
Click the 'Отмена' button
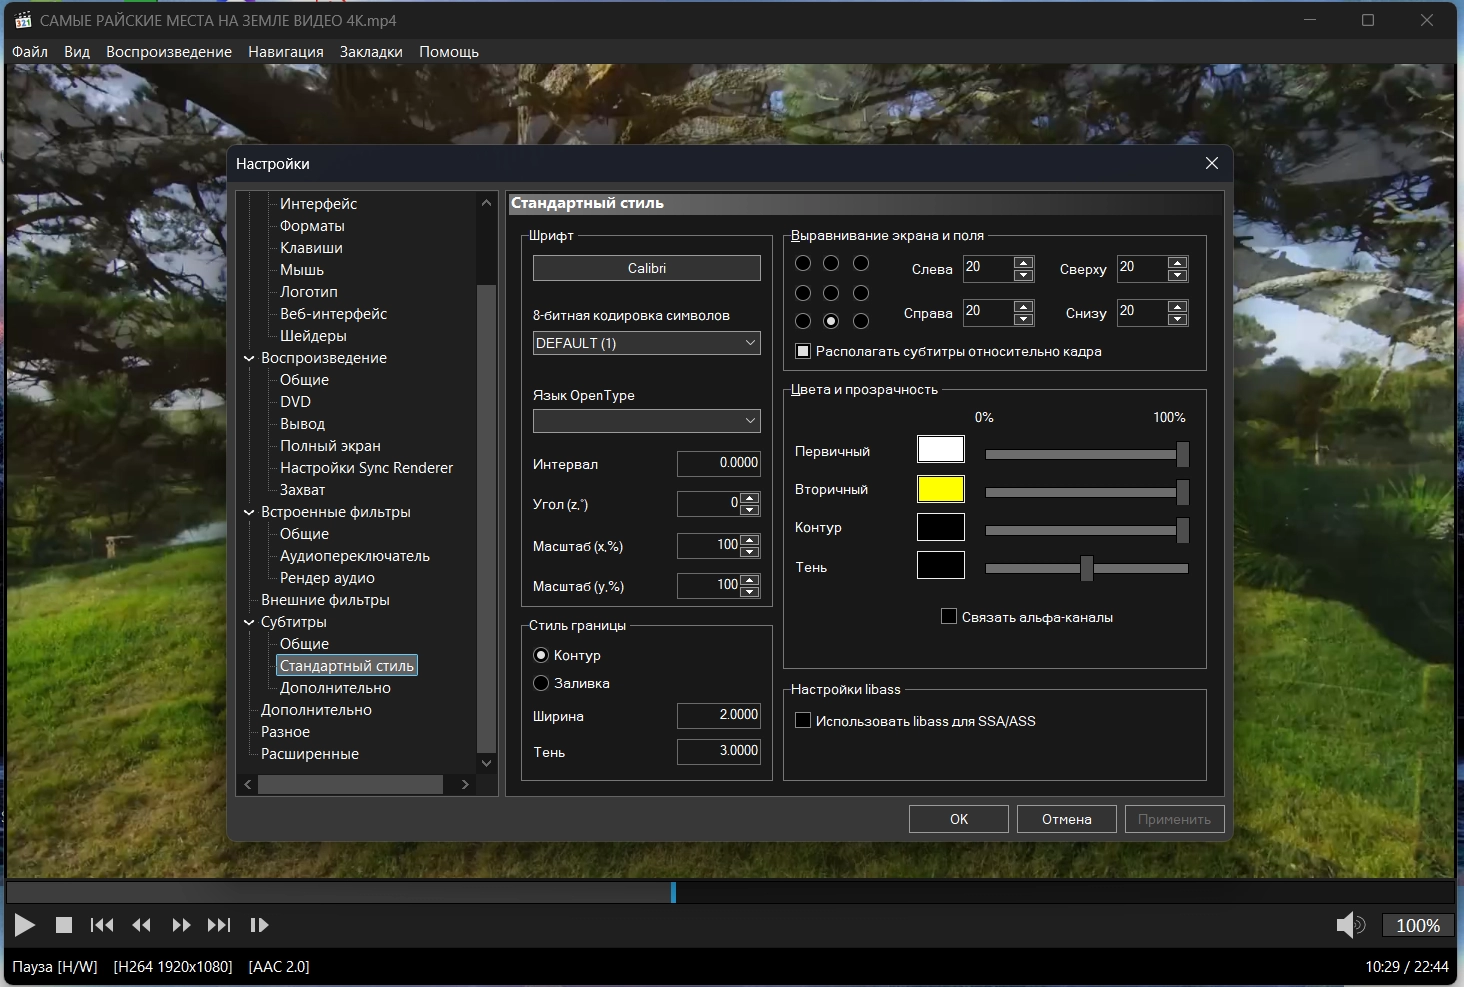(x=1066, y=819)
